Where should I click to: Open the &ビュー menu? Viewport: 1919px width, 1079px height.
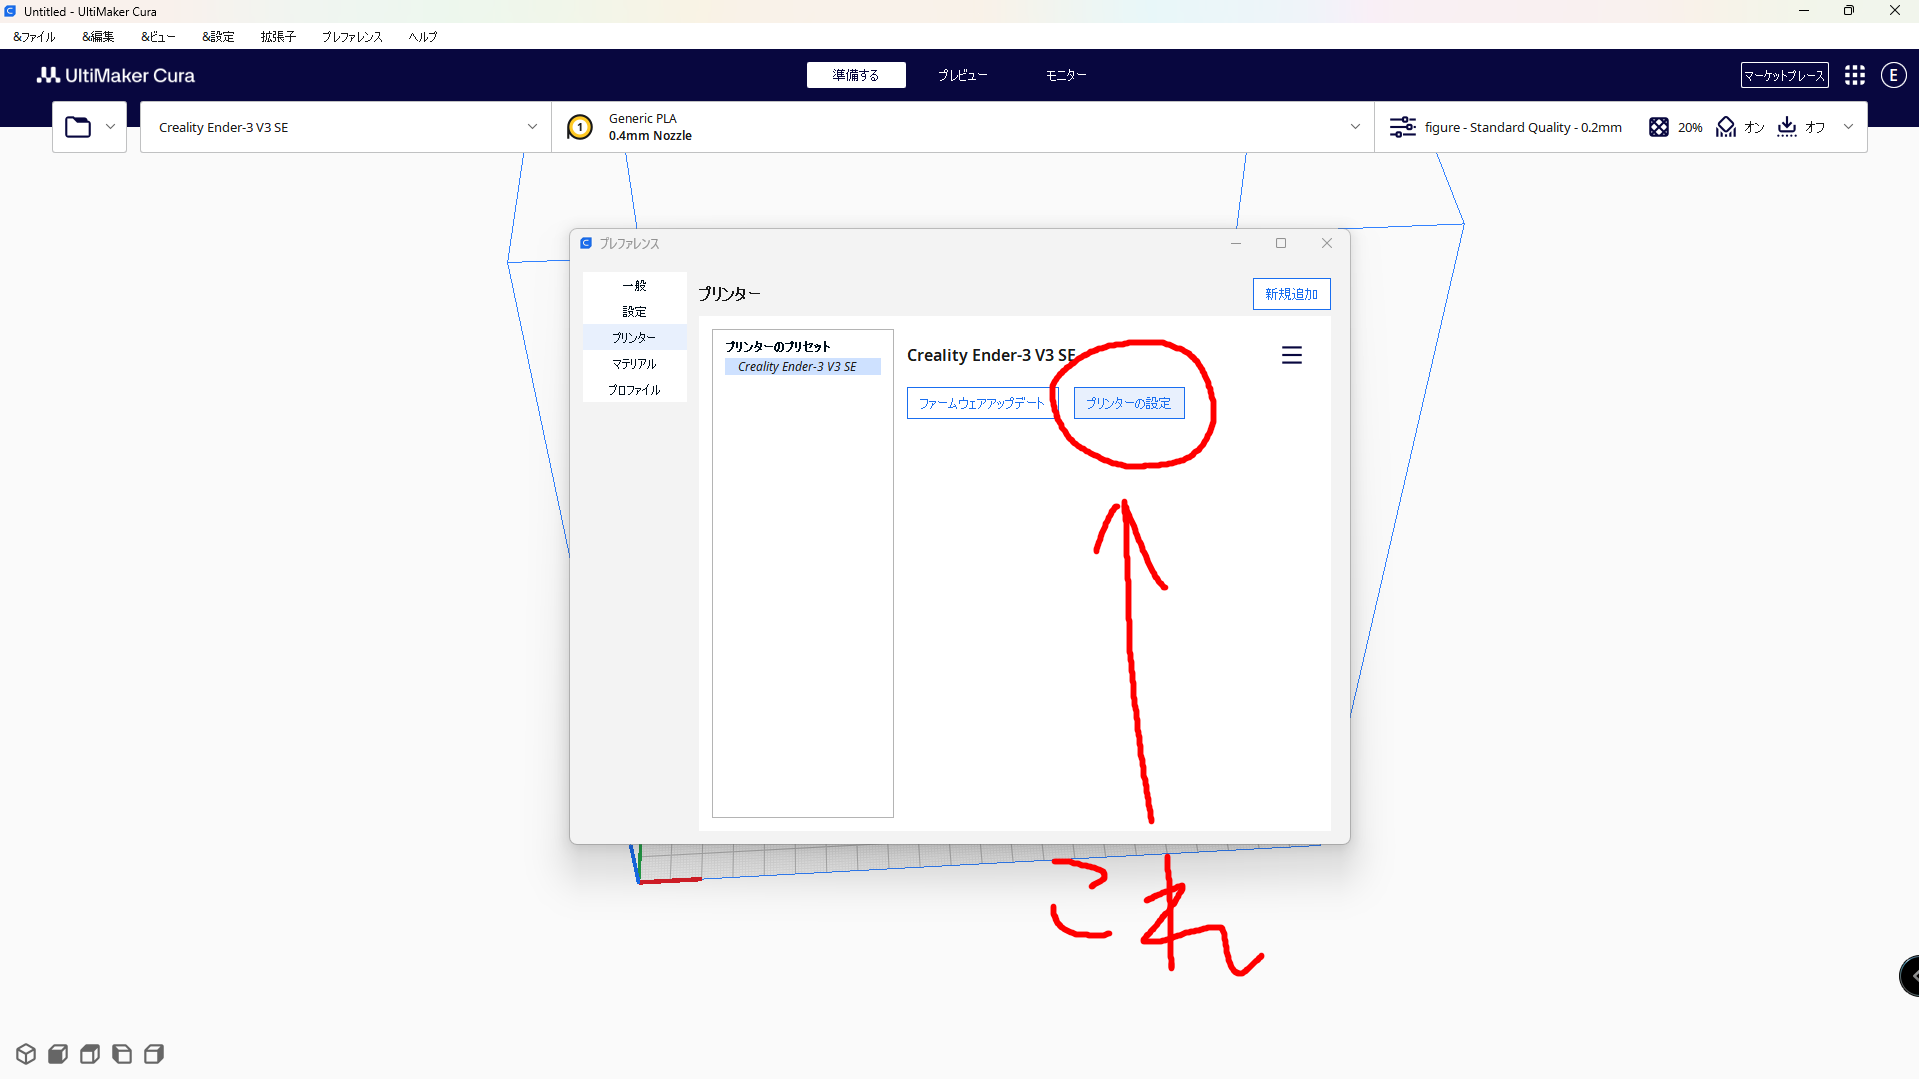tap(158, 37)
